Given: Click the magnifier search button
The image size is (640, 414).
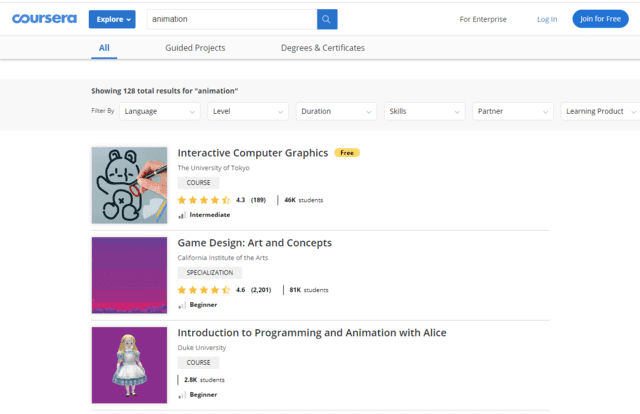Looking at the screenshot, I should pyautogui.click(x=327, y=19).
